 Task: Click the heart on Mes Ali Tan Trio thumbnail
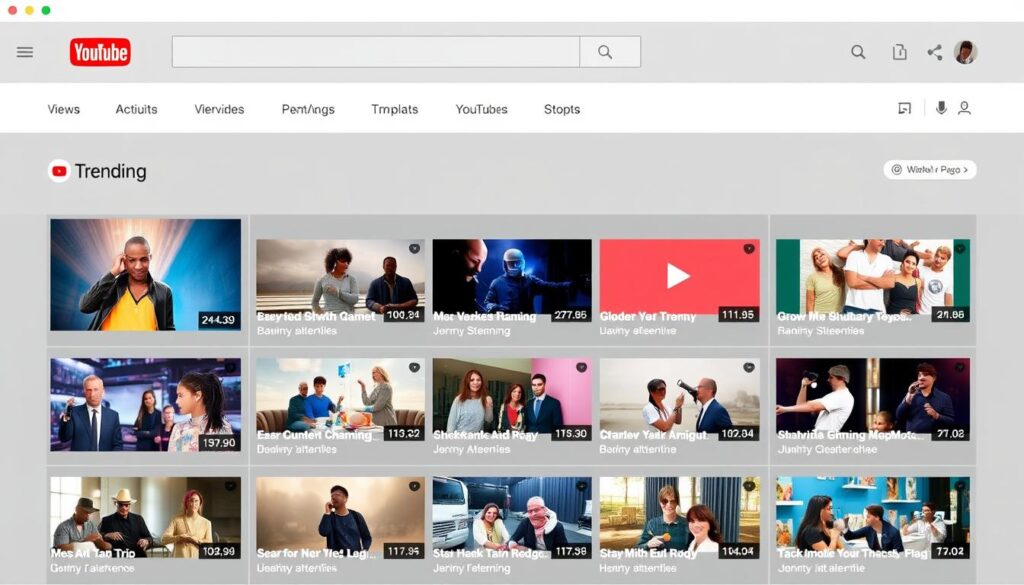231,486
